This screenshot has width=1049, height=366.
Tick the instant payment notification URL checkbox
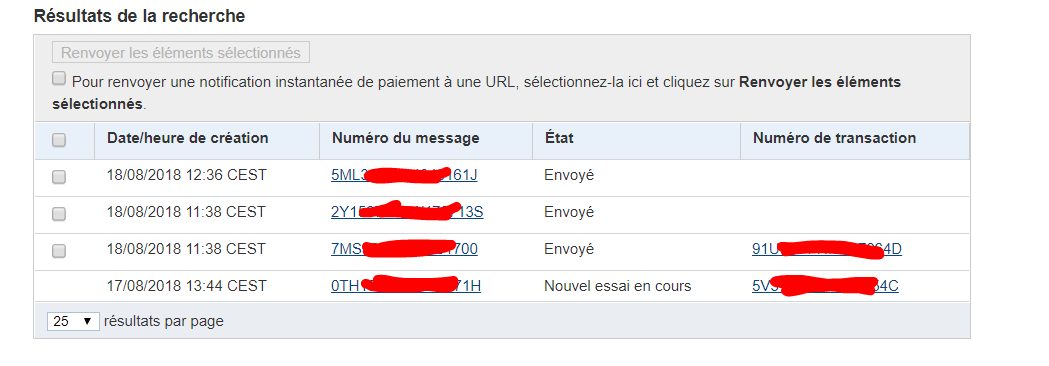click(59, 79)
